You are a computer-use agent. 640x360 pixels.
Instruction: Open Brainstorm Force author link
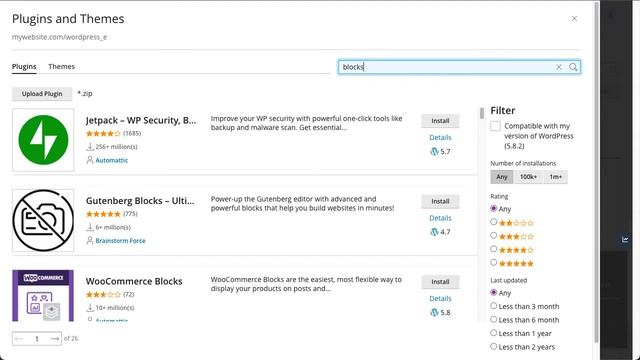(120, 241)
